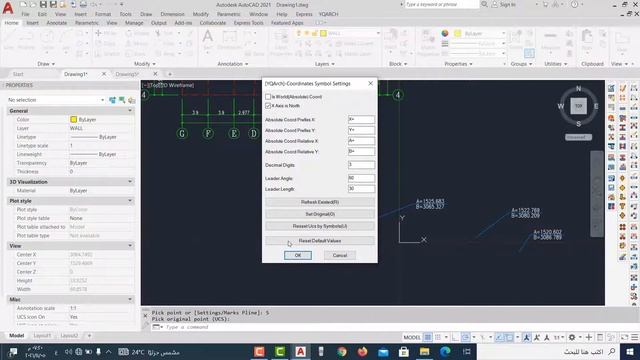
Task: Open Microsoft Edge from the taskbar
Action: click(x=445, y=351)
